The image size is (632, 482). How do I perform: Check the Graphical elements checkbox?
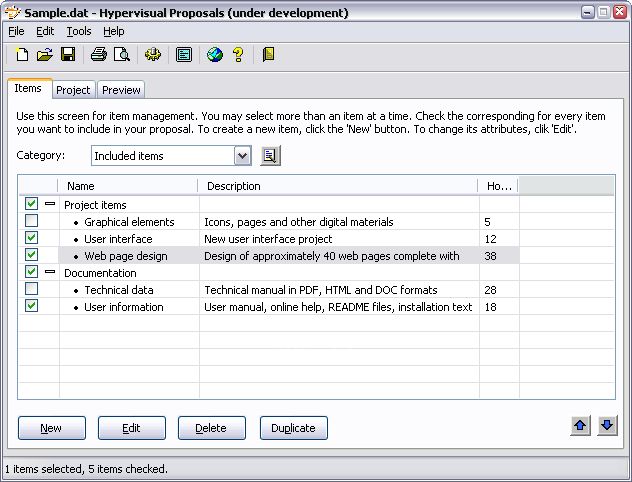[32, 221]
